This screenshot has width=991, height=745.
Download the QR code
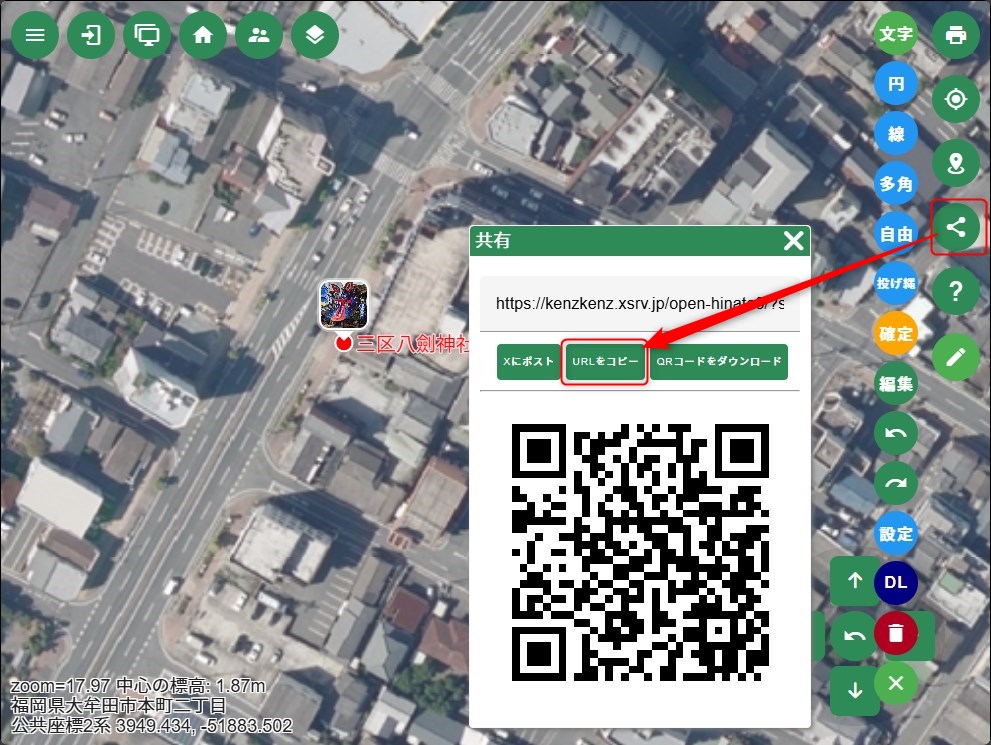click(x=718, y=362)
